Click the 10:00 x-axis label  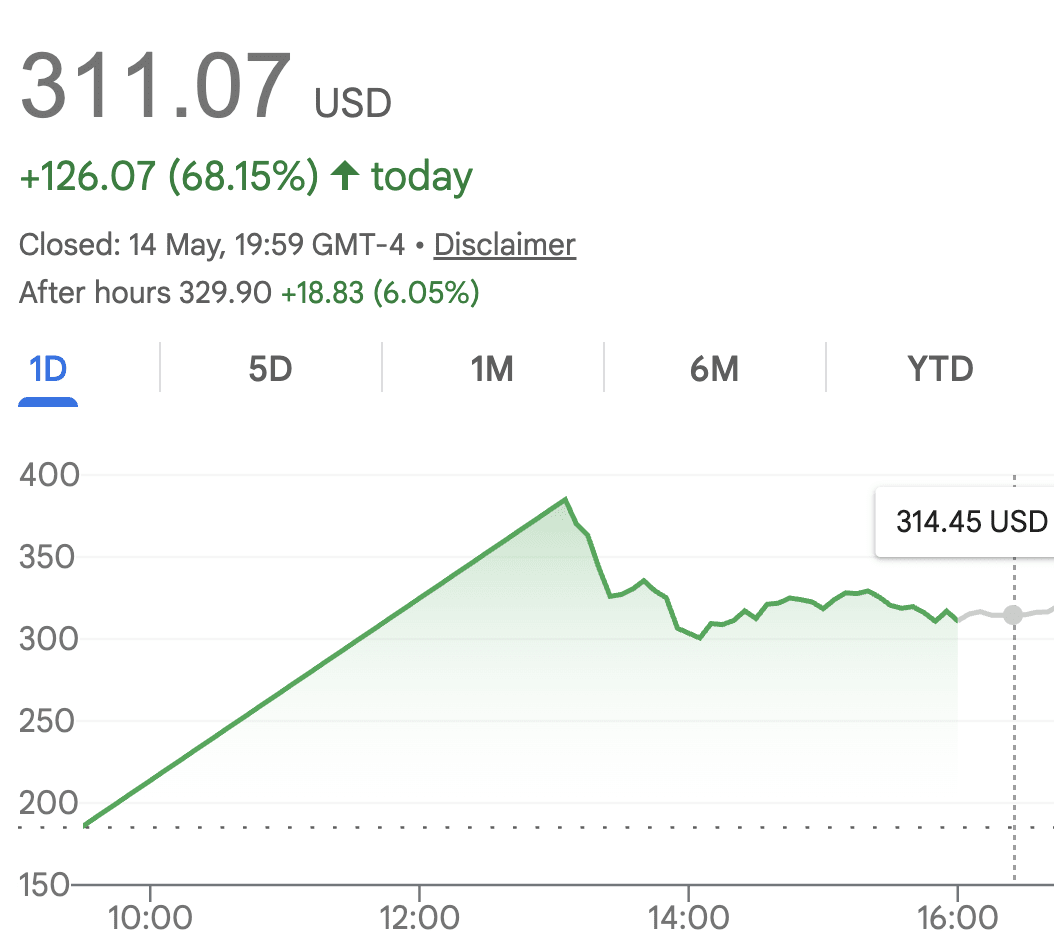(x=150, y=918)
